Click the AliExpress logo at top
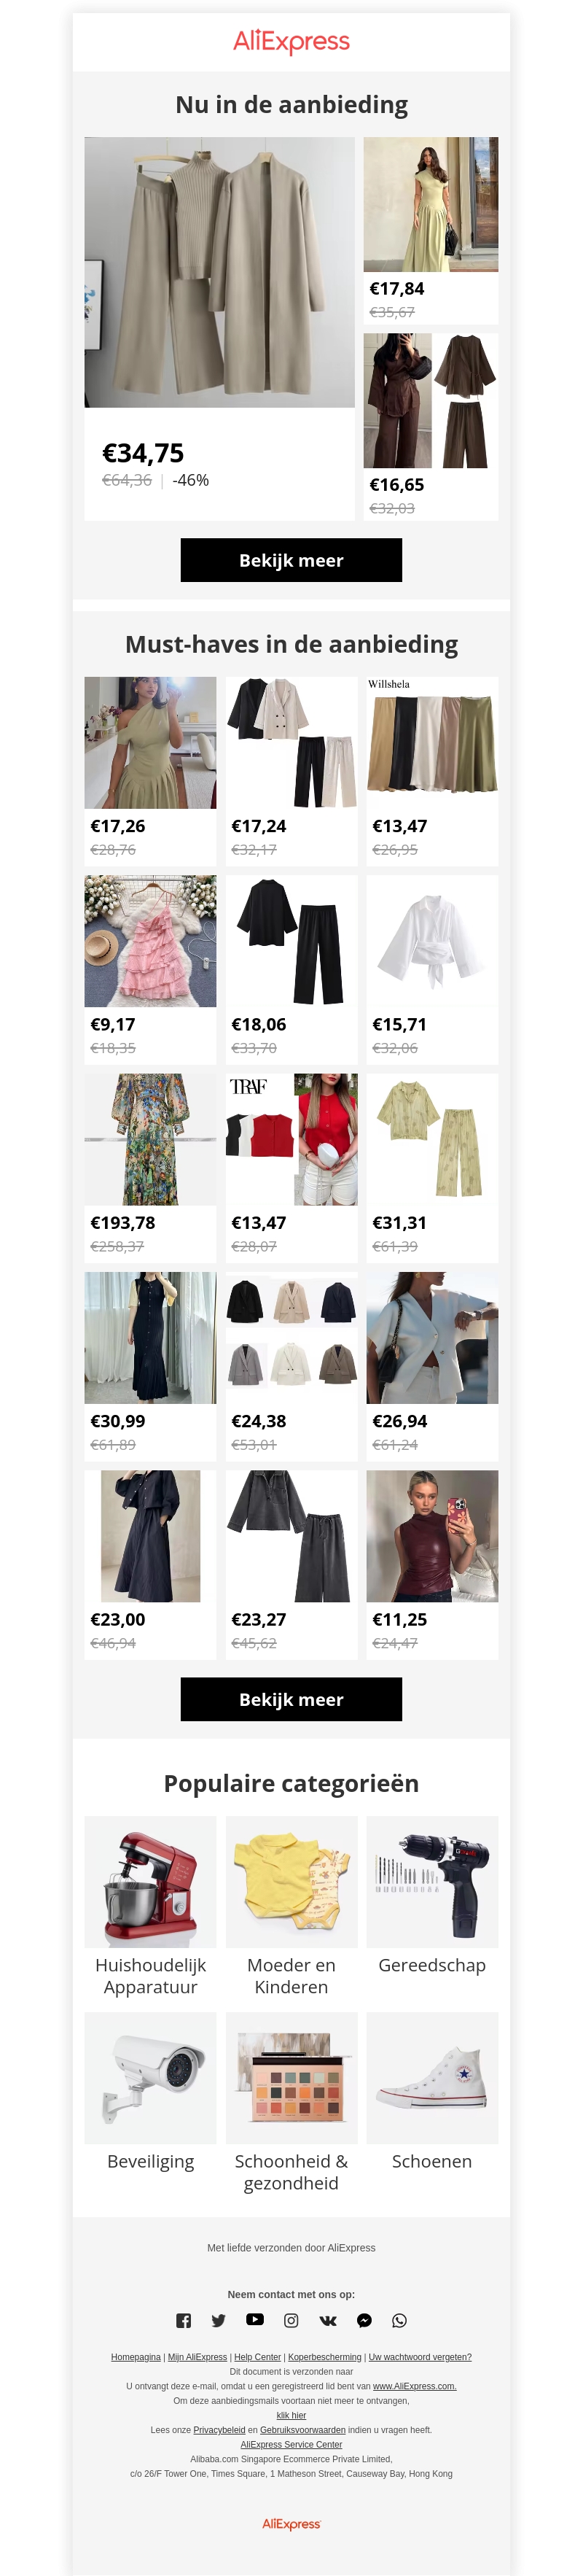 tap(291, 41)
